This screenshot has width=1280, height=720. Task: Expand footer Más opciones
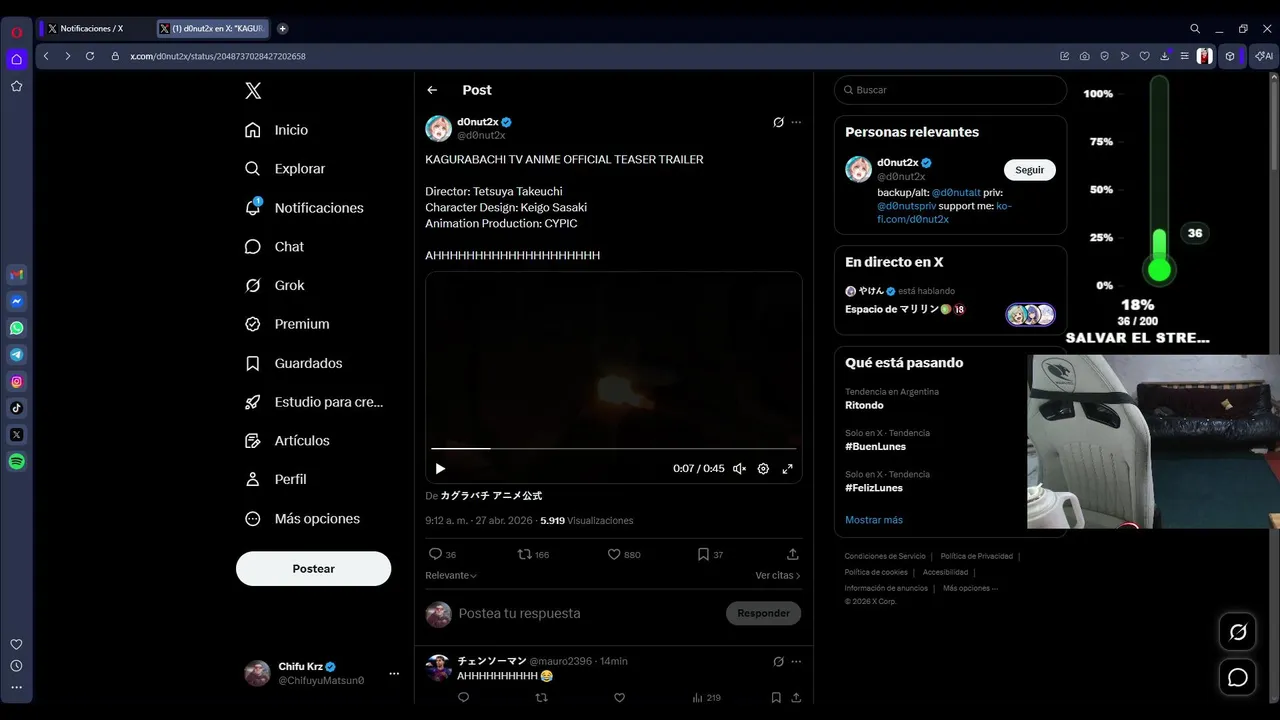tap(970, 588)
